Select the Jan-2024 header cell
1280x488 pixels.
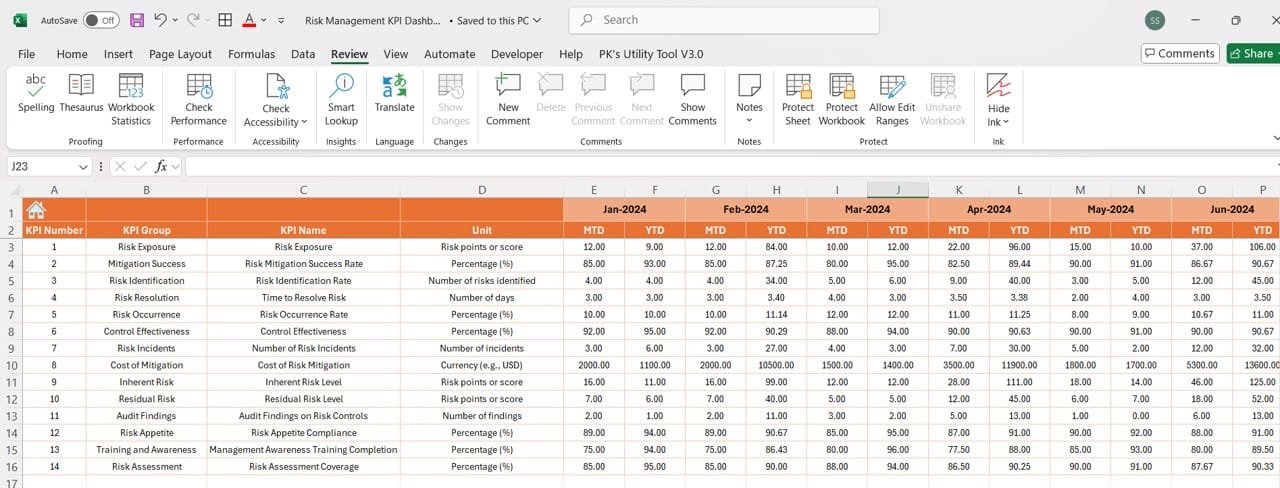624,210
